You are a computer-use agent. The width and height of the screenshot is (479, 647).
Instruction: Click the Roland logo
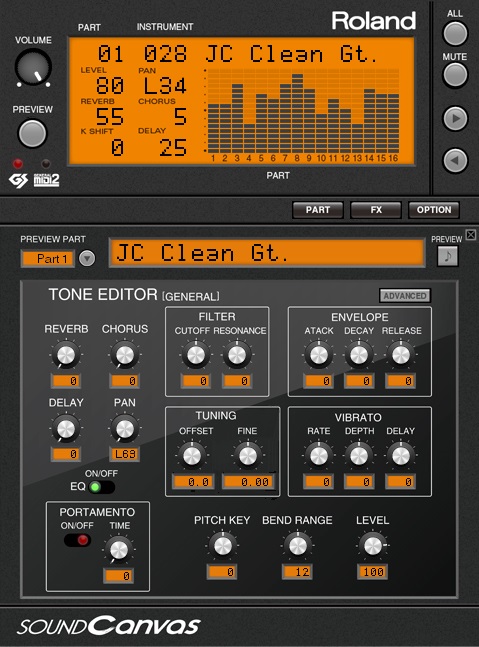(374, 21)
